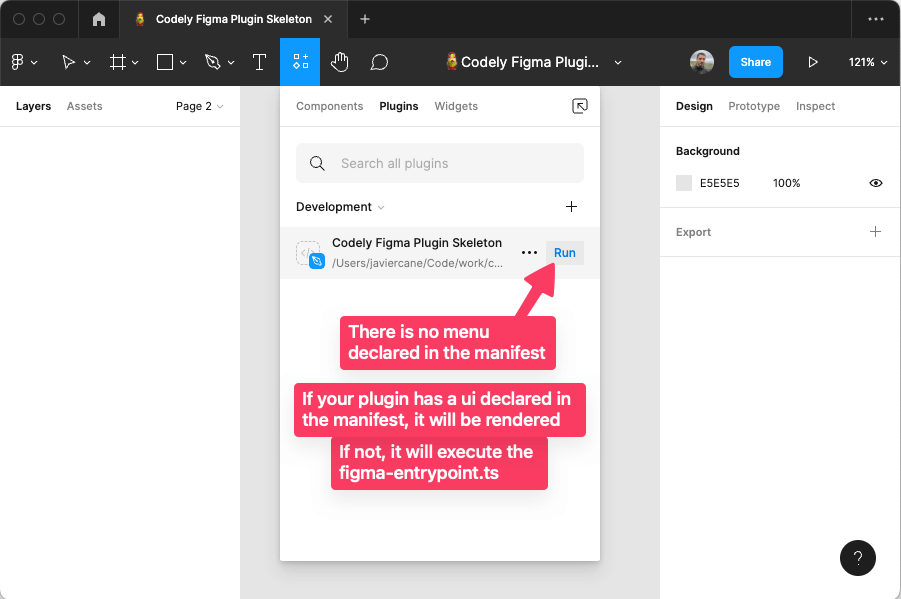Open the Prototype tab
The width and height of the screenshot is (901, 599).
pos(754,106)
